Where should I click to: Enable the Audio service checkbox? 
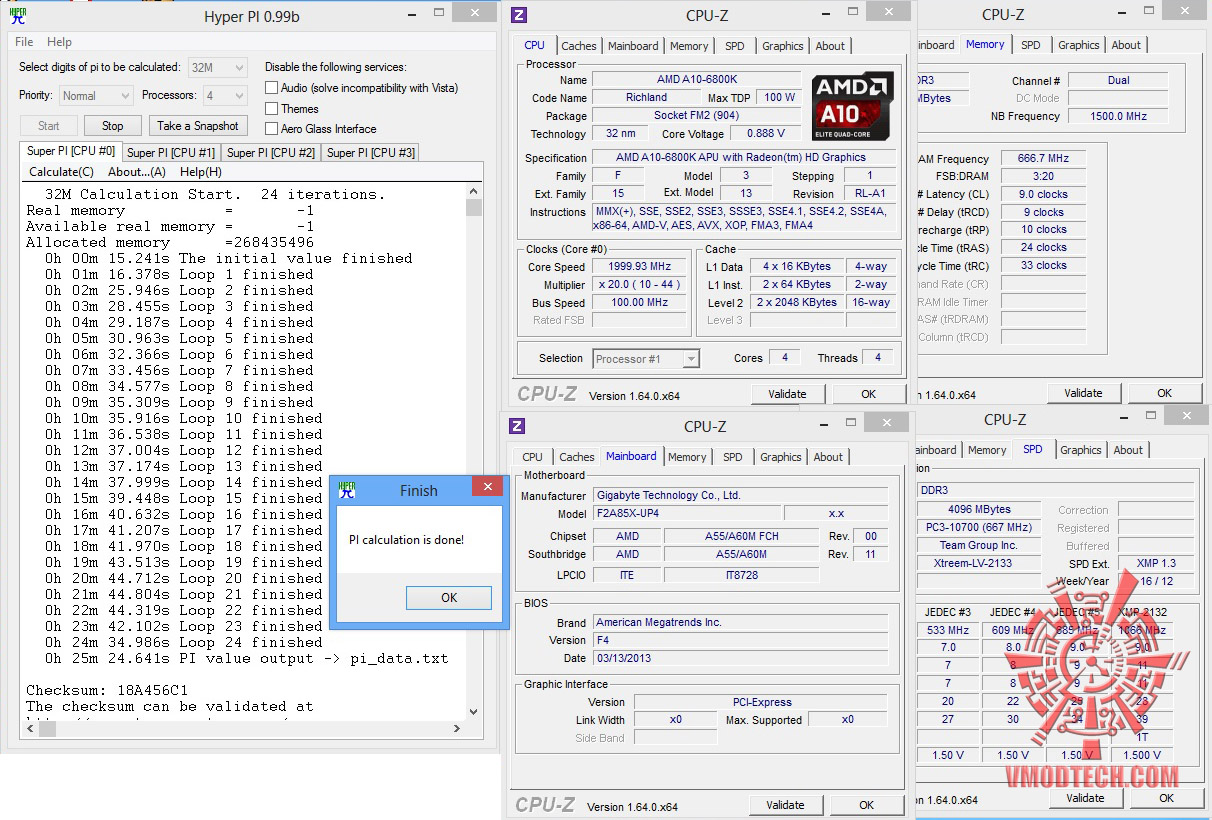[x=271, y=88]
